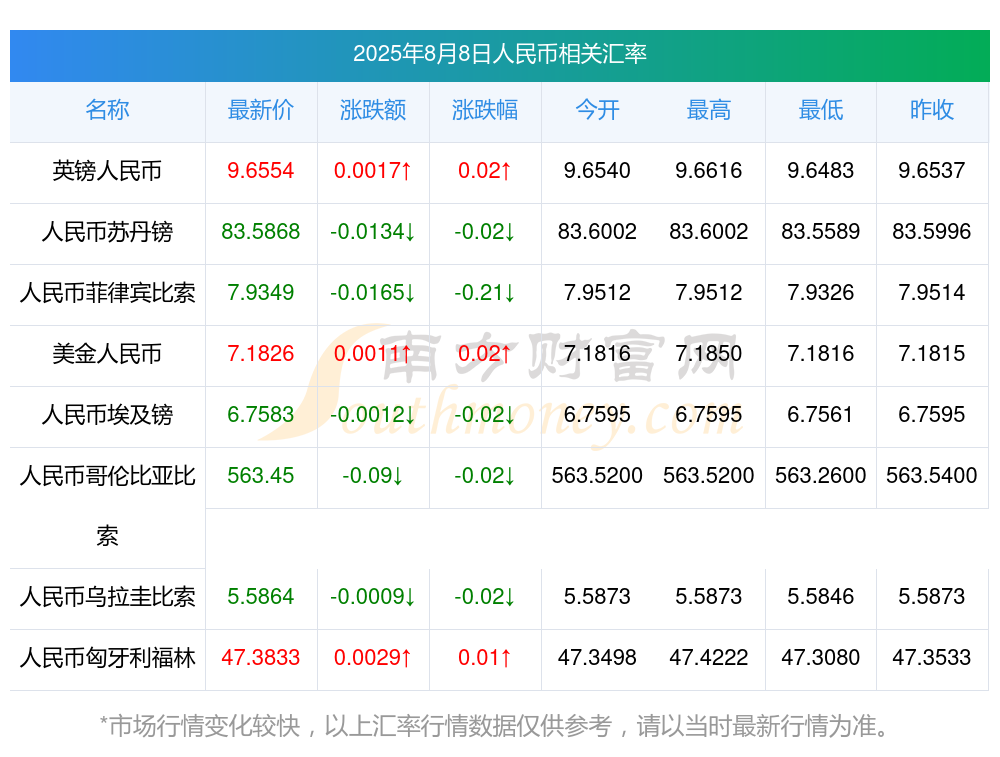The image size is (1000, 757).
Task: Click previous close 9.6537
Action: click(x=932, y=170)
